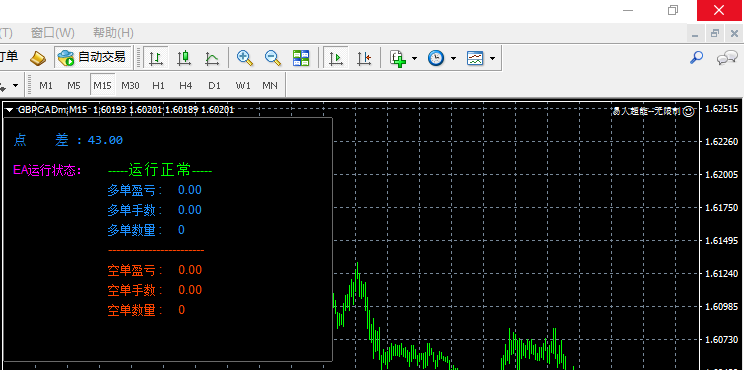The image size is (744, 370).
Task: Zoom out on the chart
Action: (273, 58)
